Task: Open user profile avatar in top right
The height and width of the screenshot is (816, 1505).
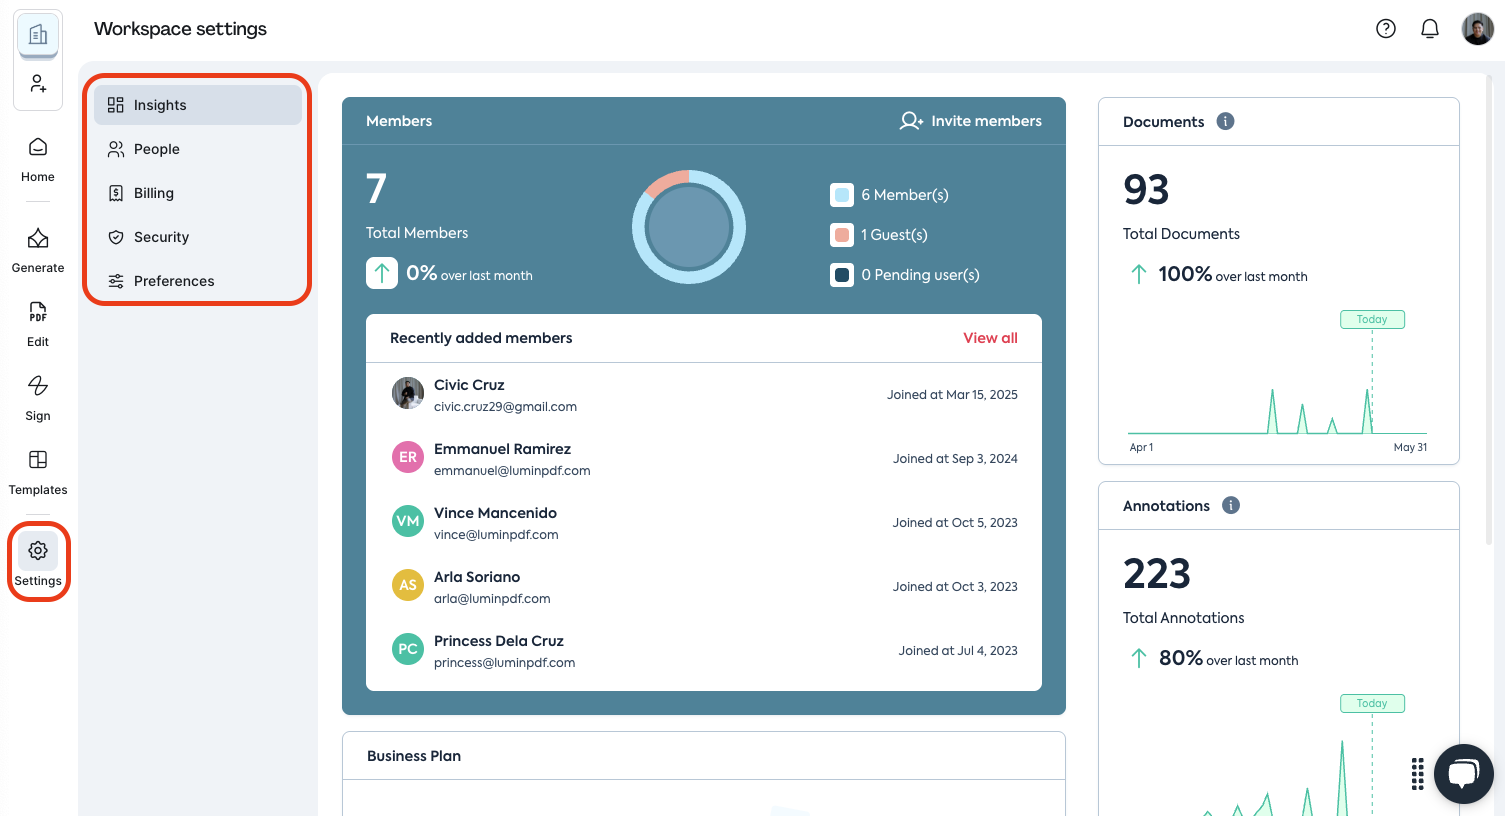Action: point(1477,29)
